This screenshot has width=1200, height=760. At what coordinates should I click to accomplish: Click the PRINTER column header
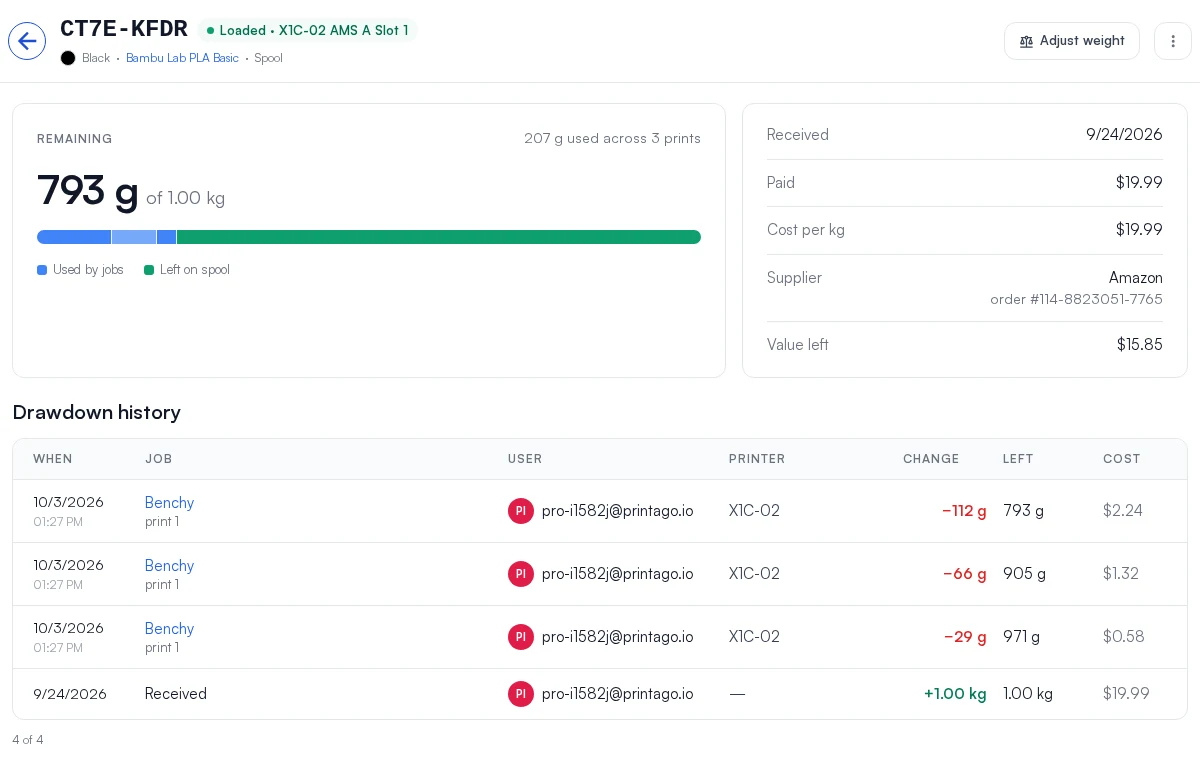point(757,459)
